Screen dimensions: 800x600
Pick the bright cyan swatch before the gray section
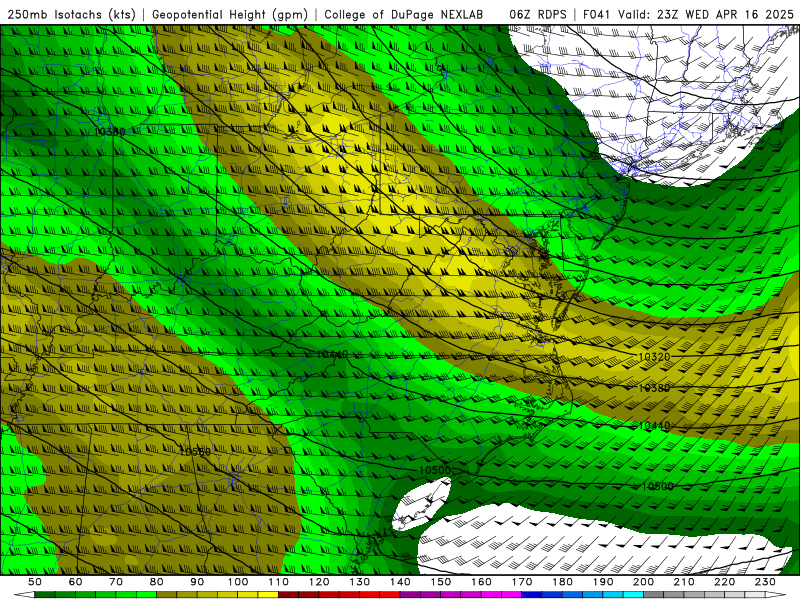633,593
